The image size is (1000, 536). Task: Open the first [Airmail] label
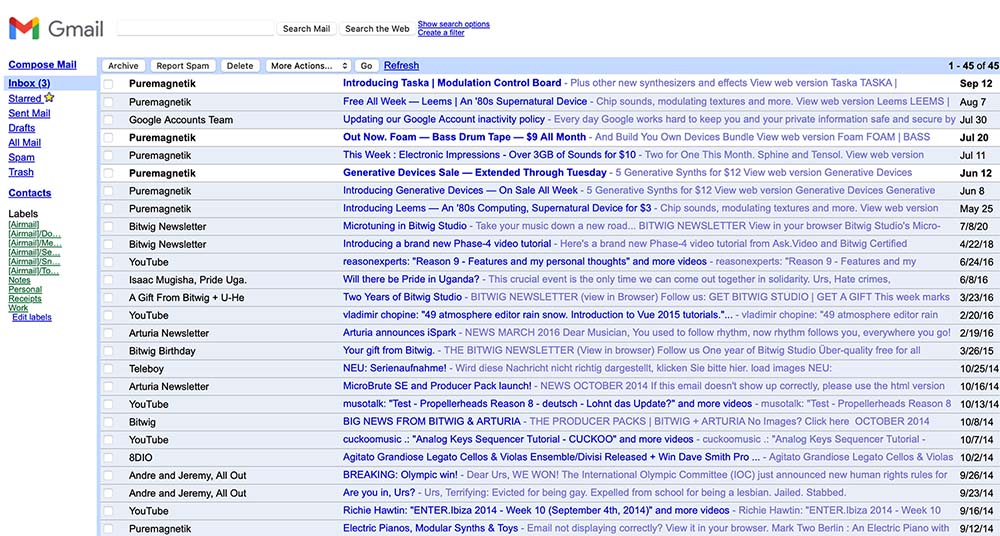[24, 225]
